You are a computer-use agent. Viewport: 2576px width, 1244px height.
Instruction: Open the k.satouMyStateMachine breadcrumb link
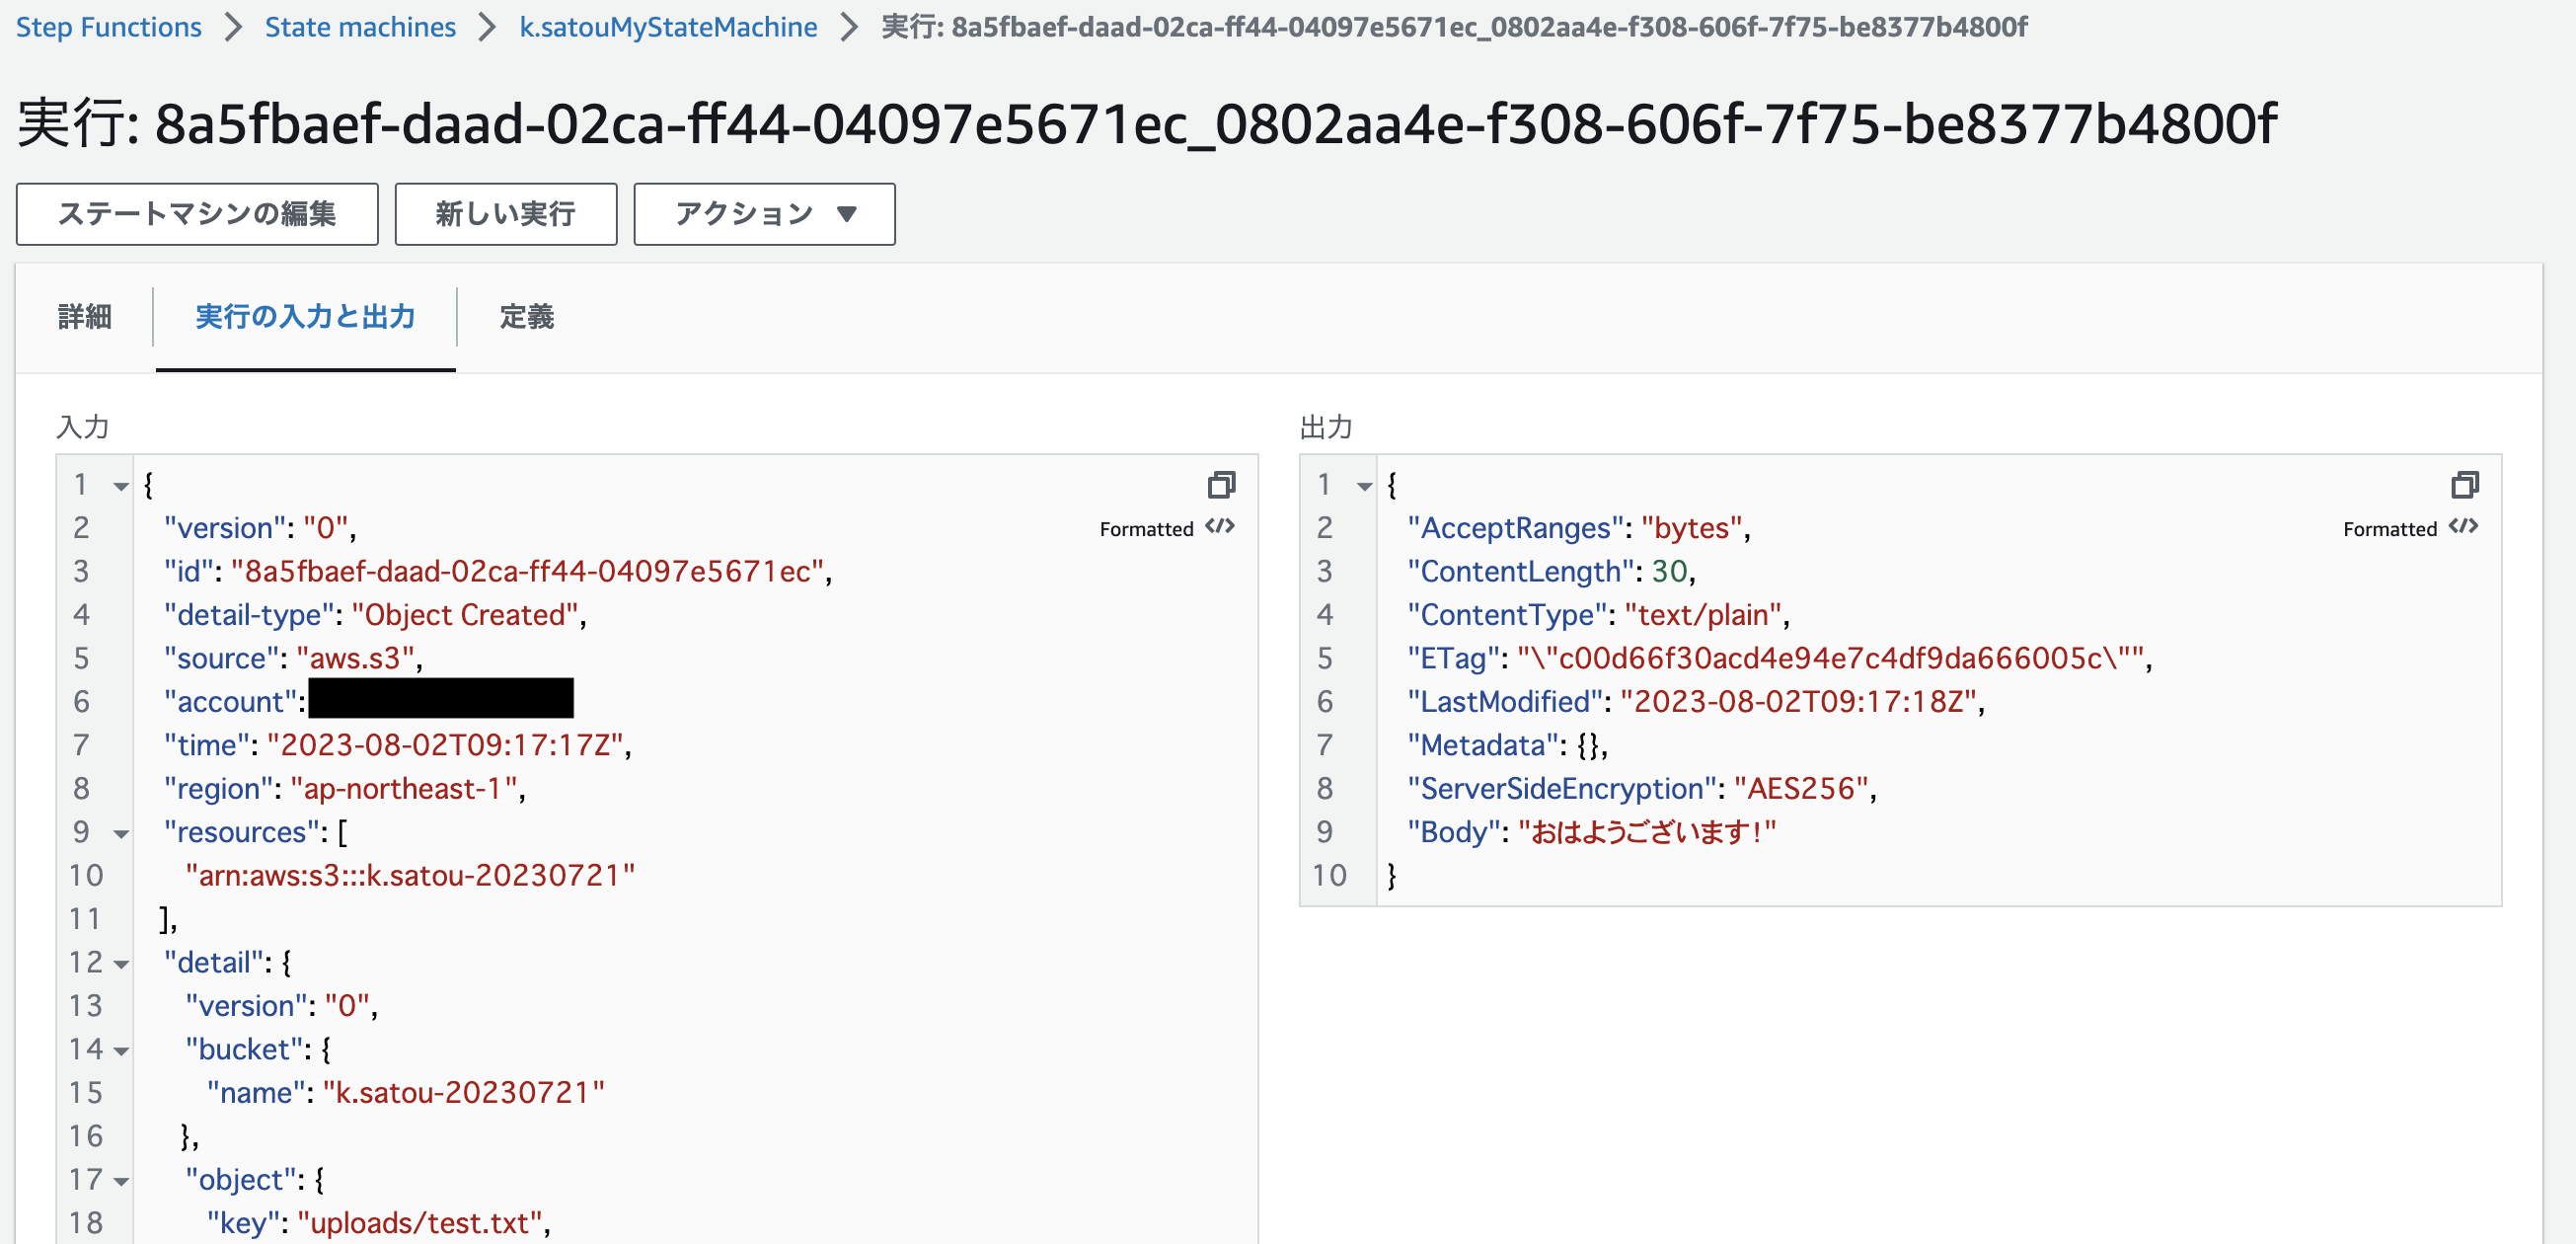pyautogui.click(x=667, y=27)
